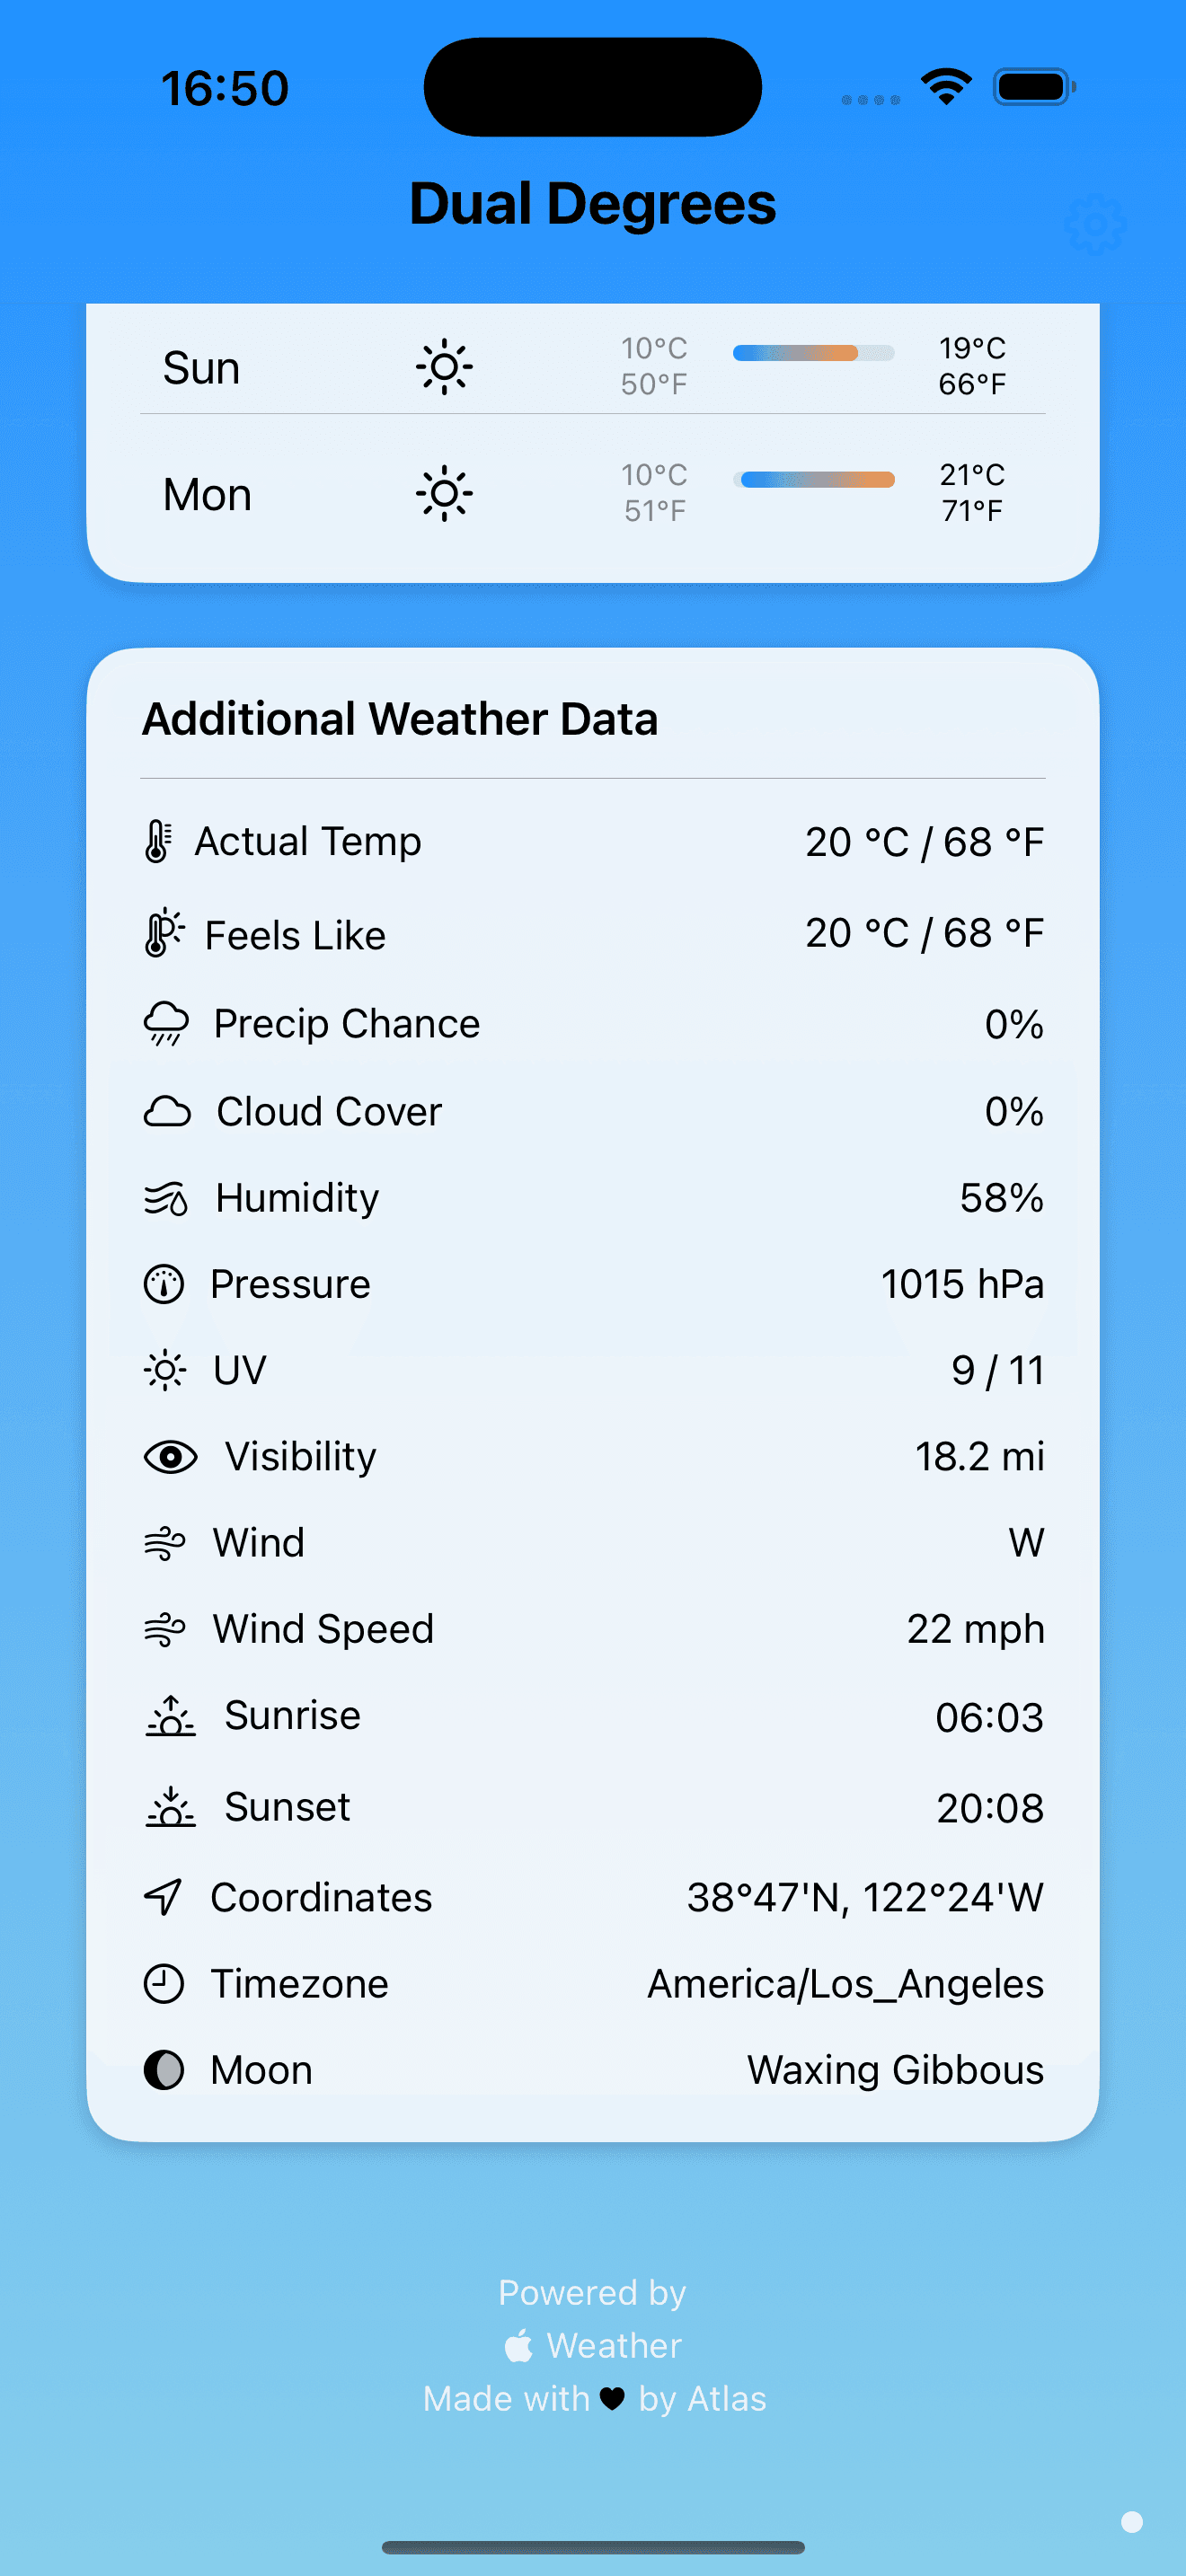Tap the Wi-Fi status icon
This screenshot has height=2576, width=1186.
click(947, 87)
